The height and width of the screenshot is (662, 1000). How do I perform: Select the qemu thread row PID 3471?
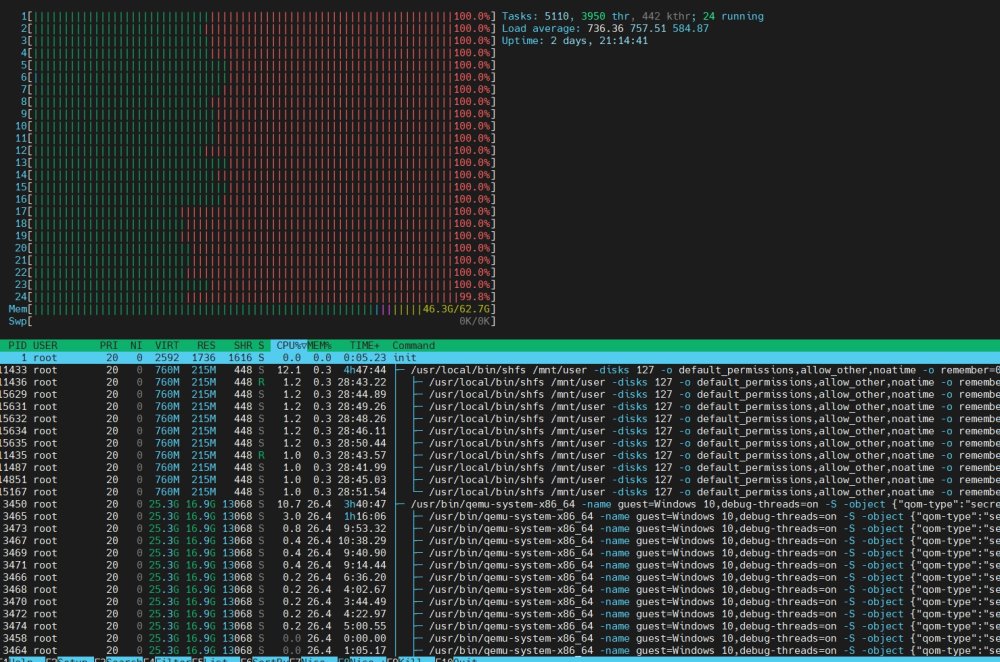(x=500, y=565)
